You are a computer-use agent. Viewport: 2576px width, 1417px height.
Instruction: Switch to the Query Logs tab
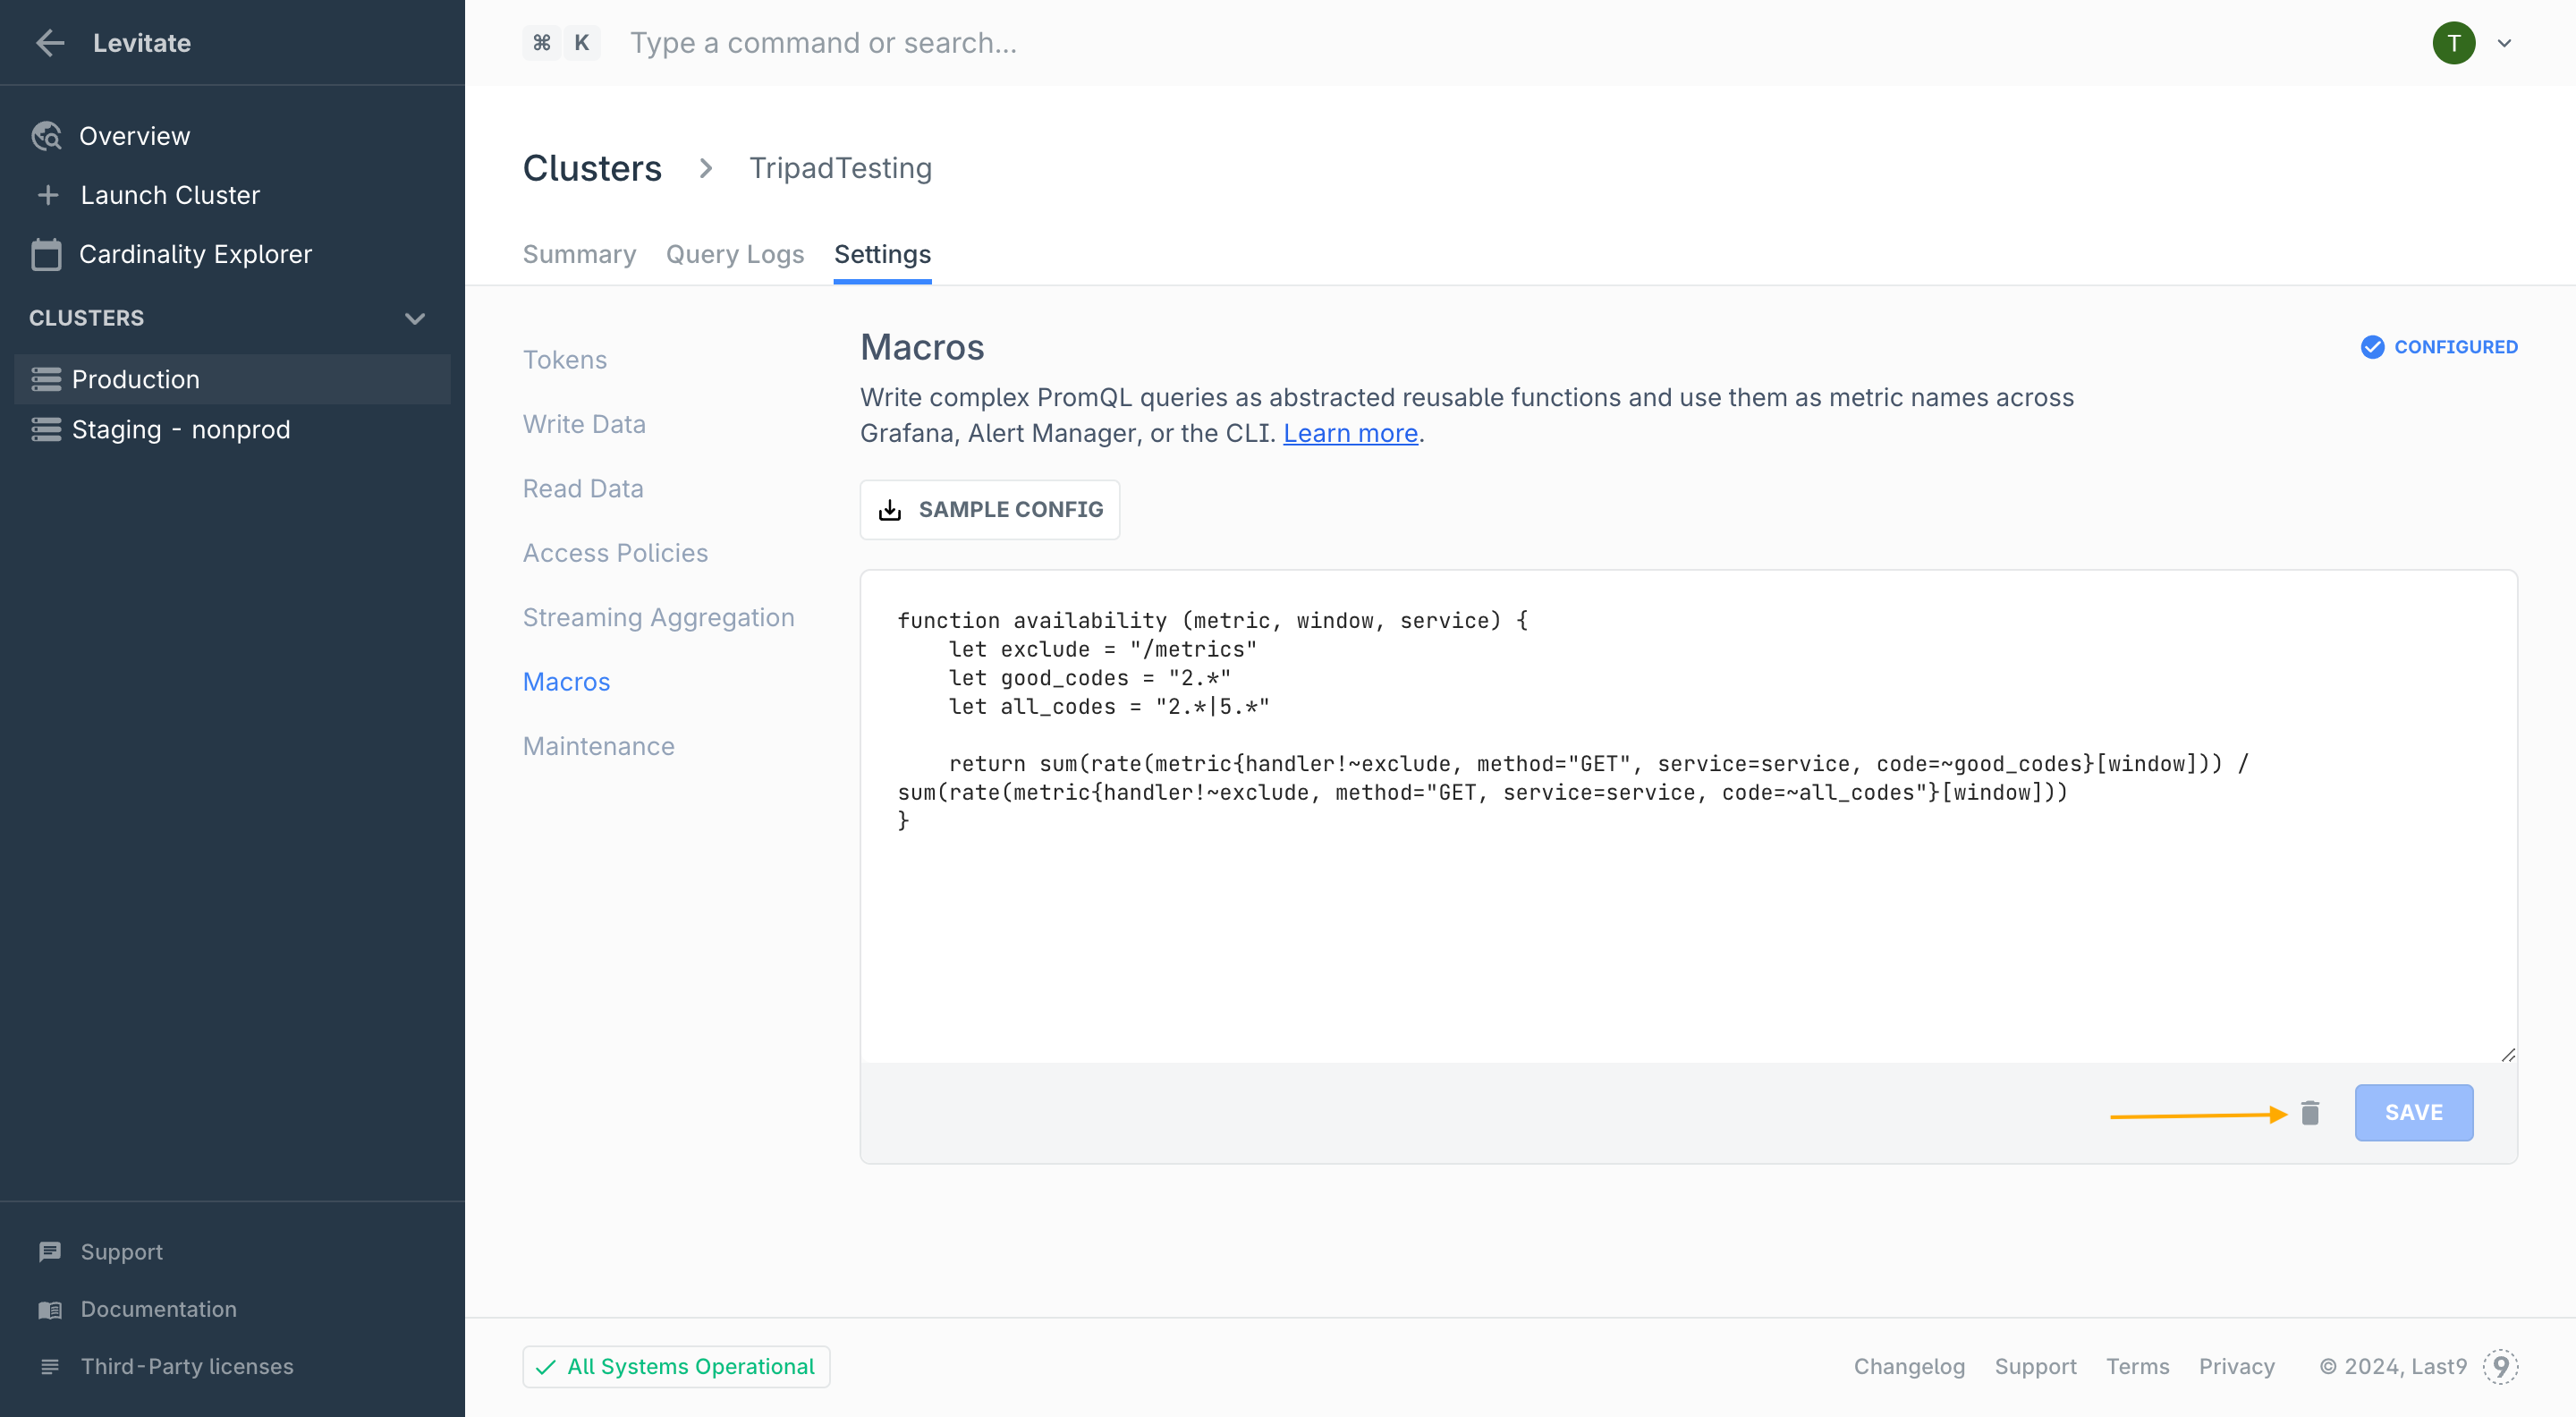pyautogui.click(x=734, y=253)
